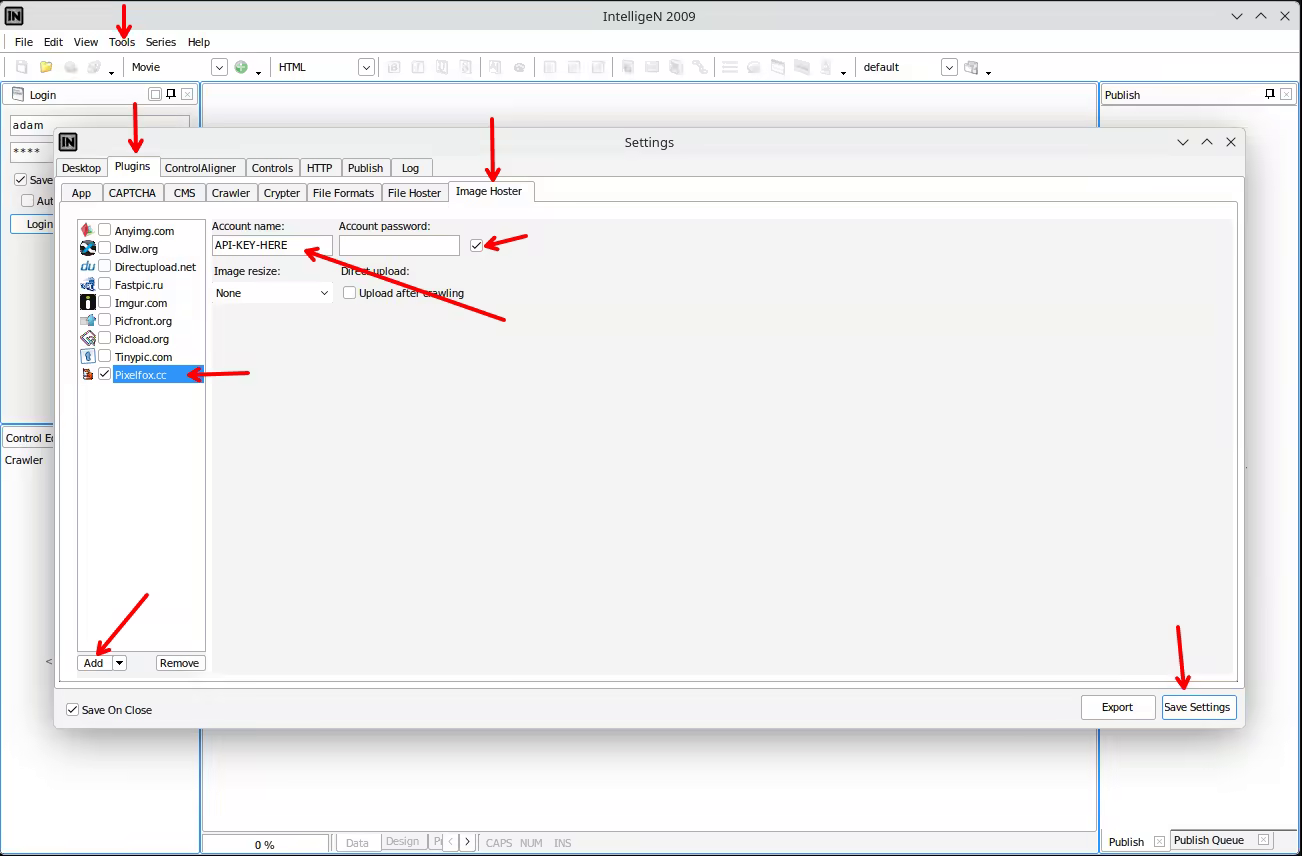Click the IN logo in Settings title bar
The image size is (1302, 856).
(68, 142)
